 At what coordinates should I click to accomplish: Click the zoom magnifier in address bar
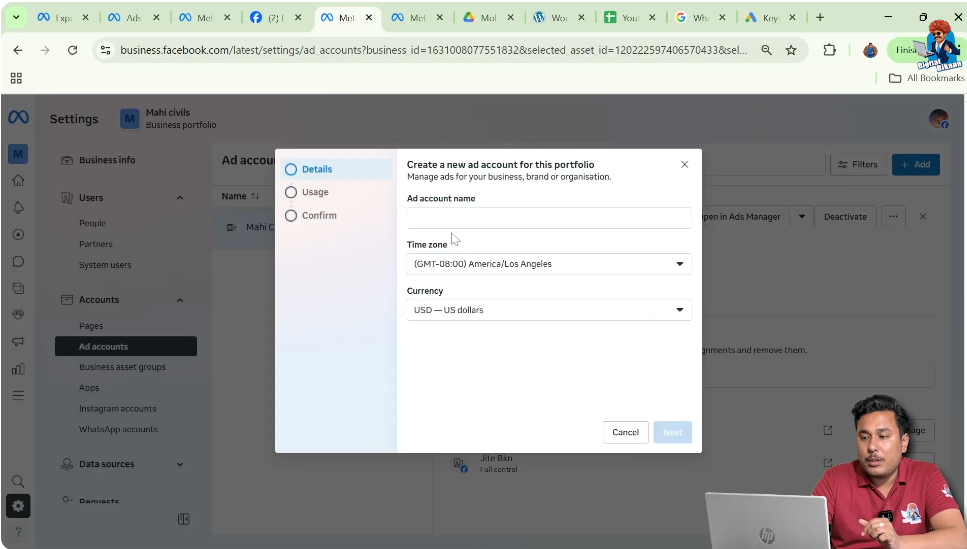click(x=766, y=50)
